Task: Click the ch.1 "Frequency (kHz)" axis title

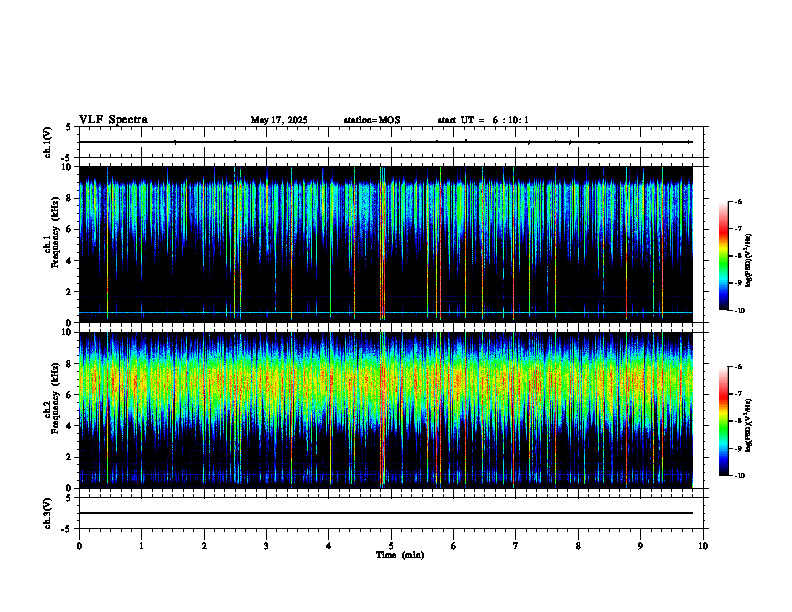Action: point(55,234)
